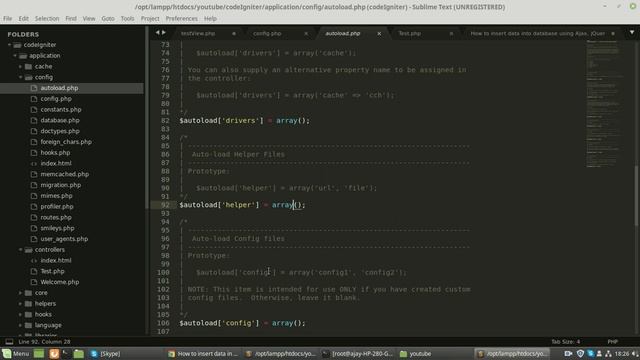Switch to the Test.php tab
Screen dimensions: 640x360
409,33
